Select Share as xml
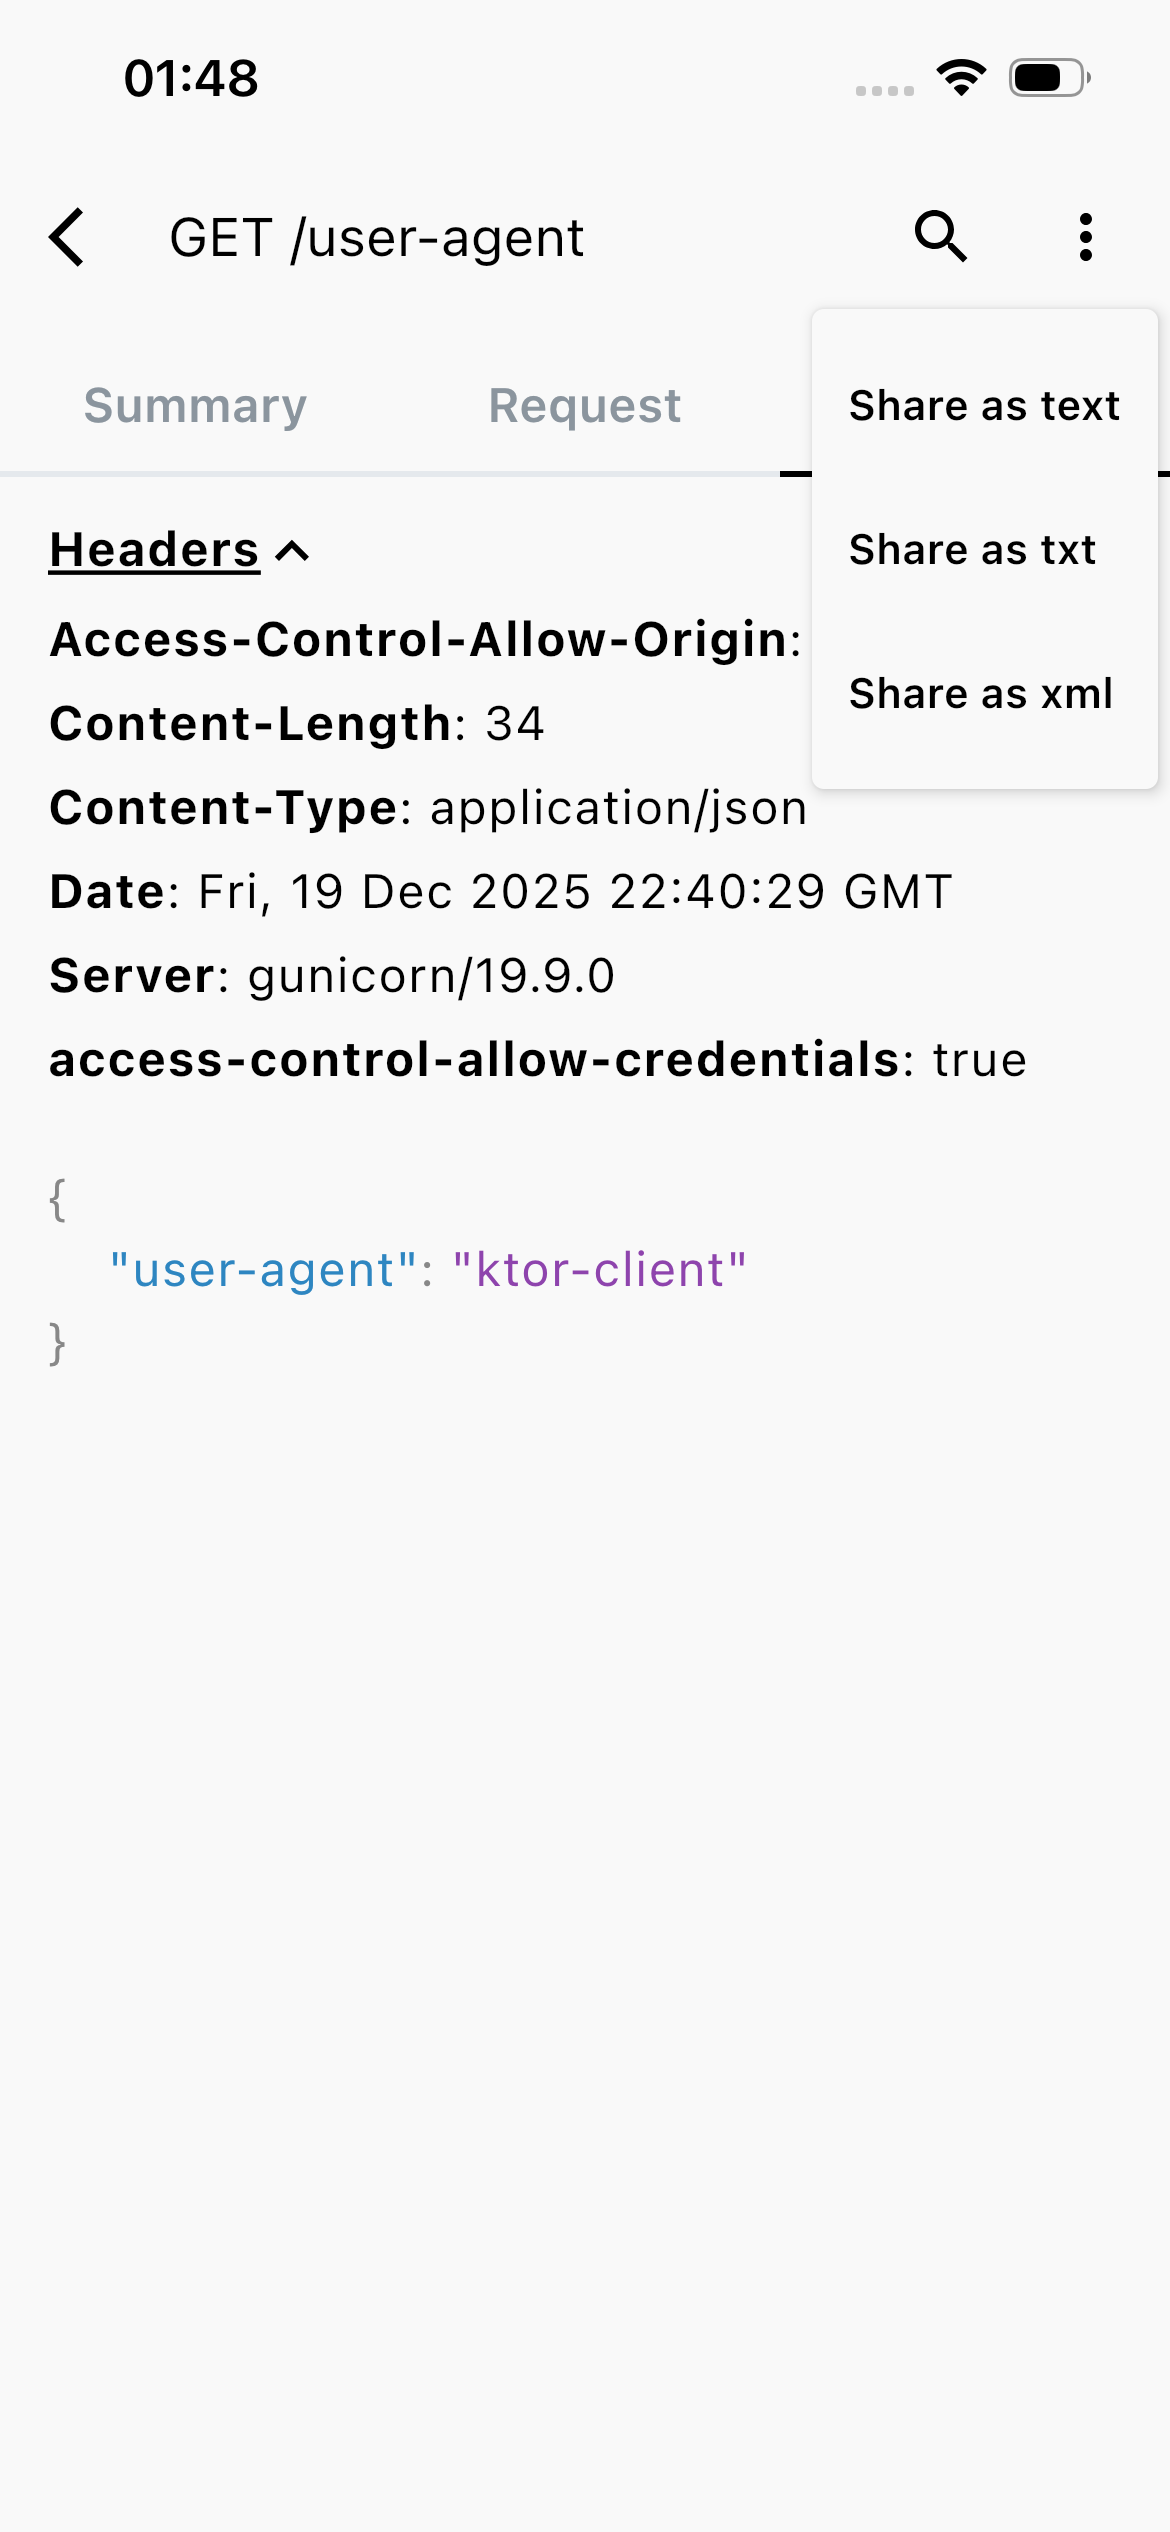 pyautogui.click(x=981, y=693)
